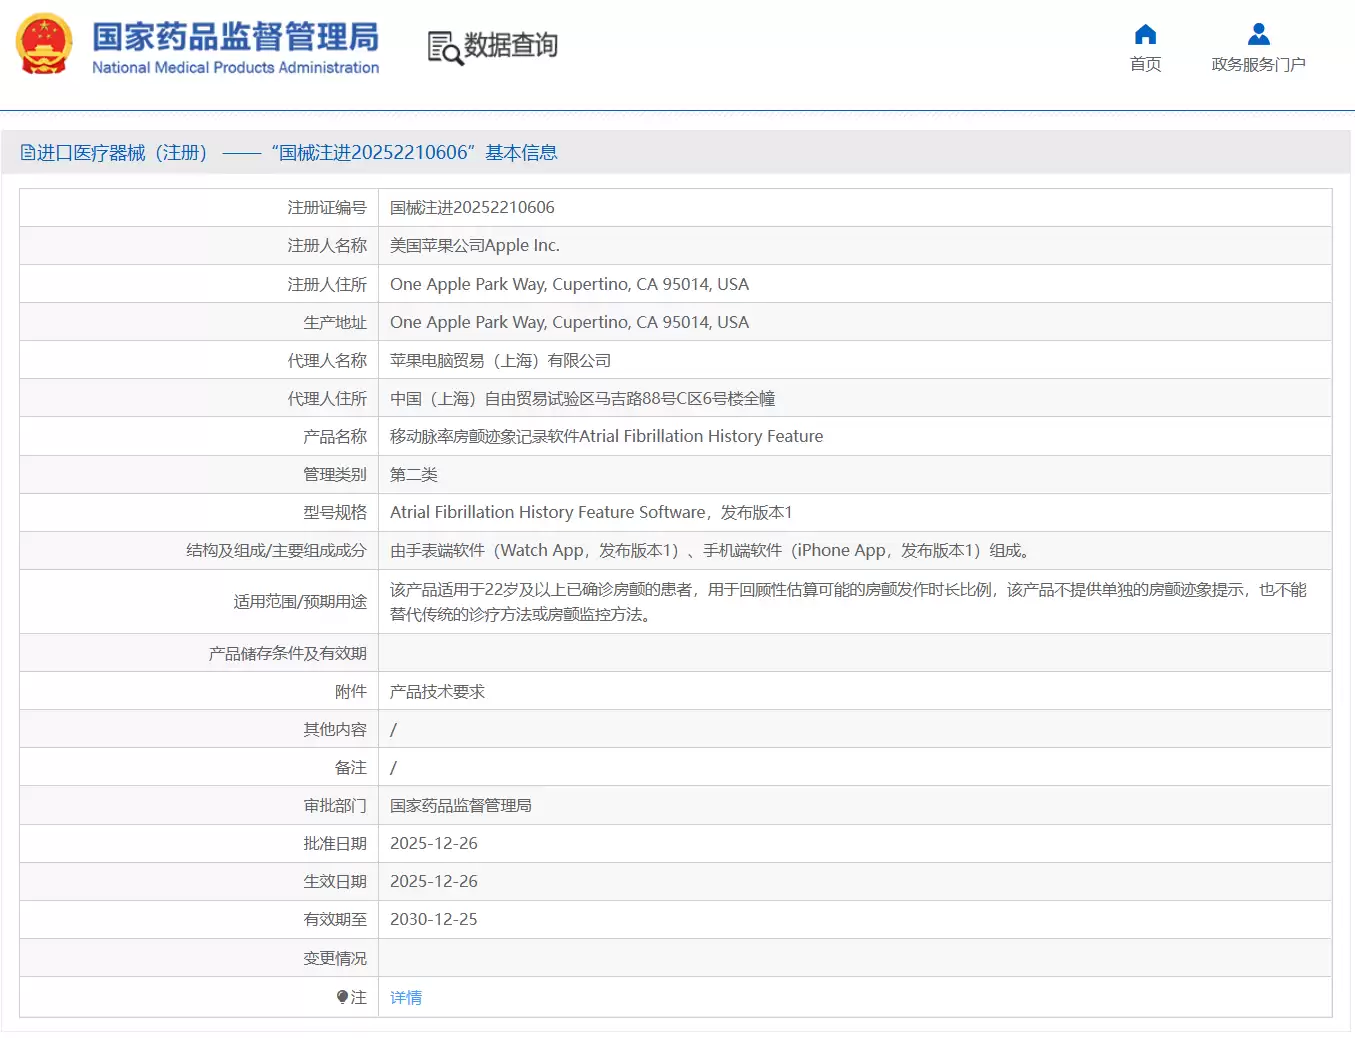
Task: Select the blue home roof icon above 首页
Action: click(1144, 34)
